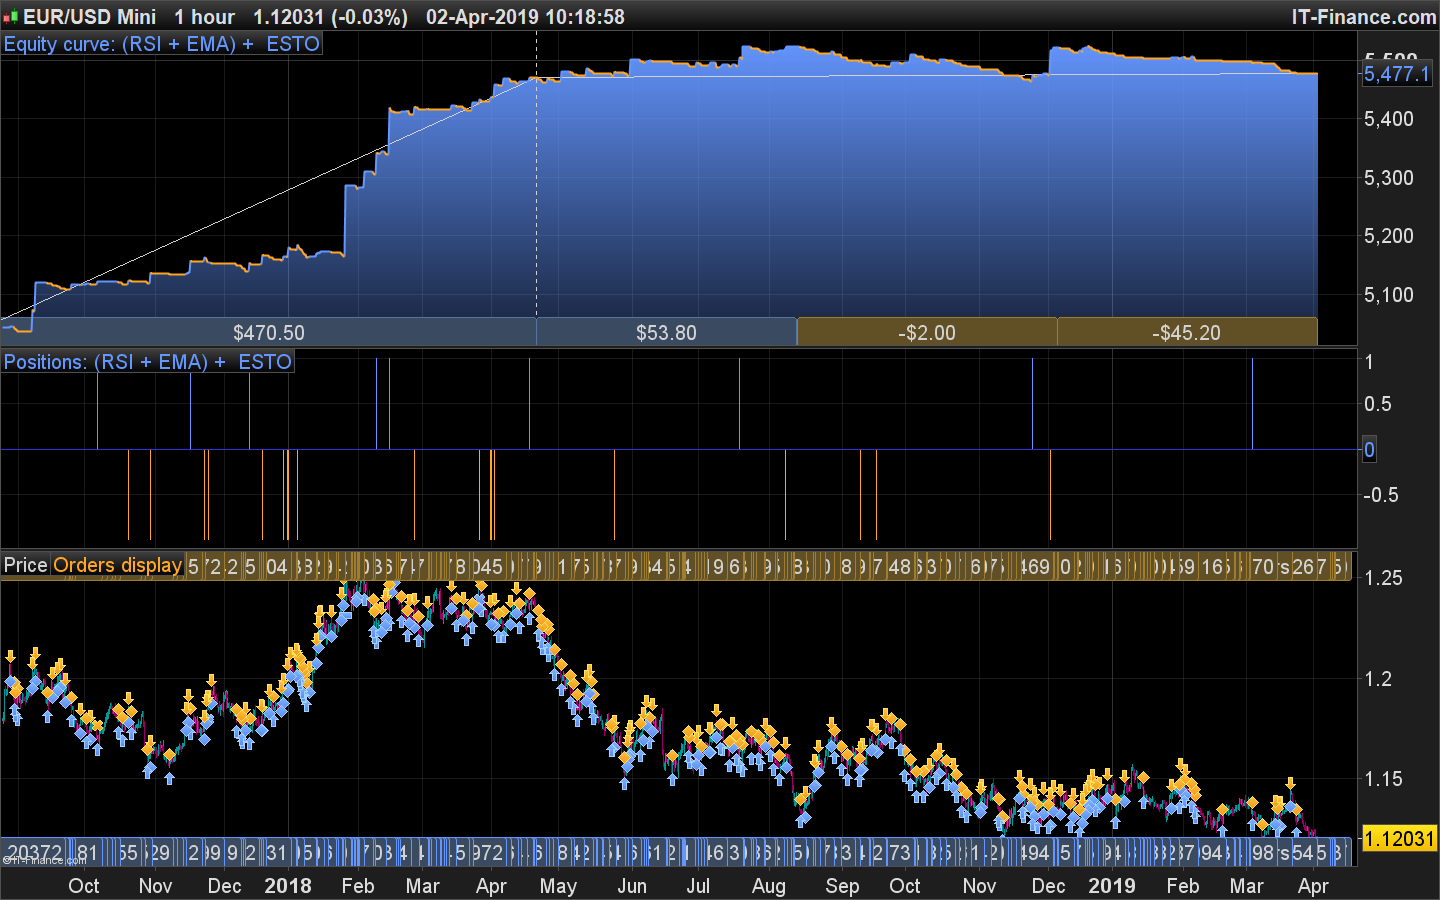1440x900 pixels.
Task: Click the 1.25 price axis label
Action: point(1384,578)
